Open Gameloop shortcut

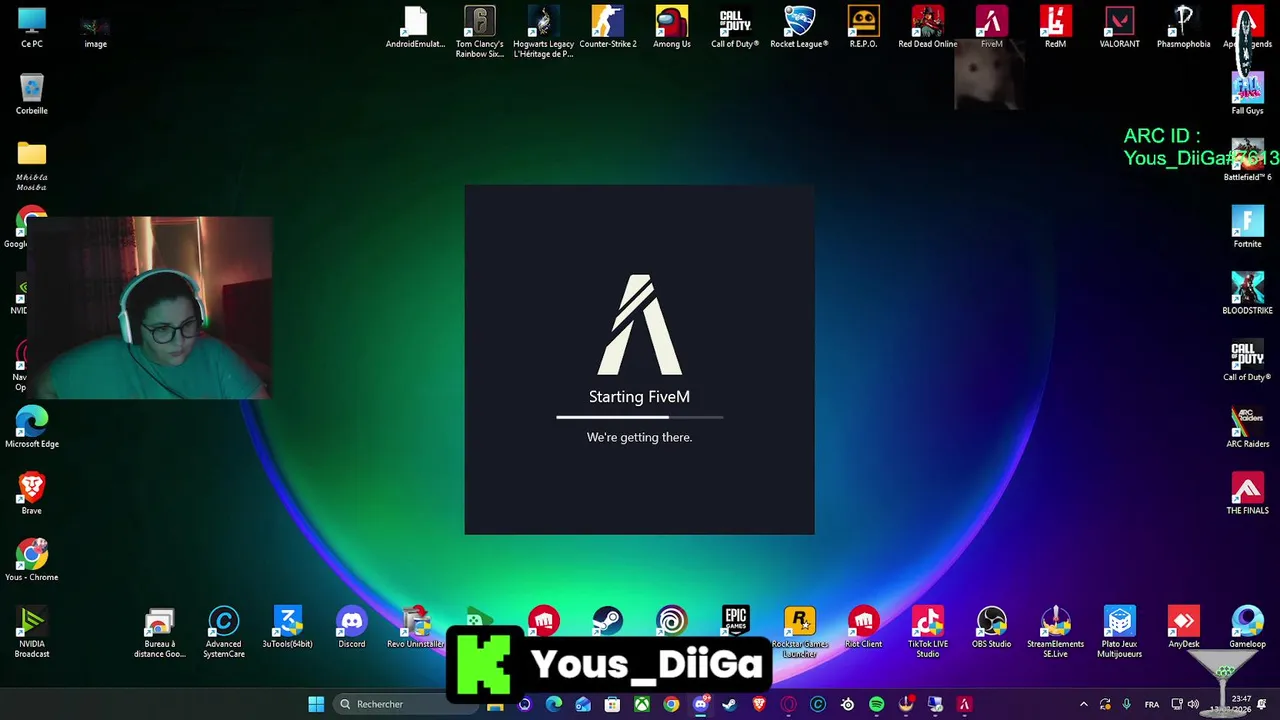pos(1248,628)
